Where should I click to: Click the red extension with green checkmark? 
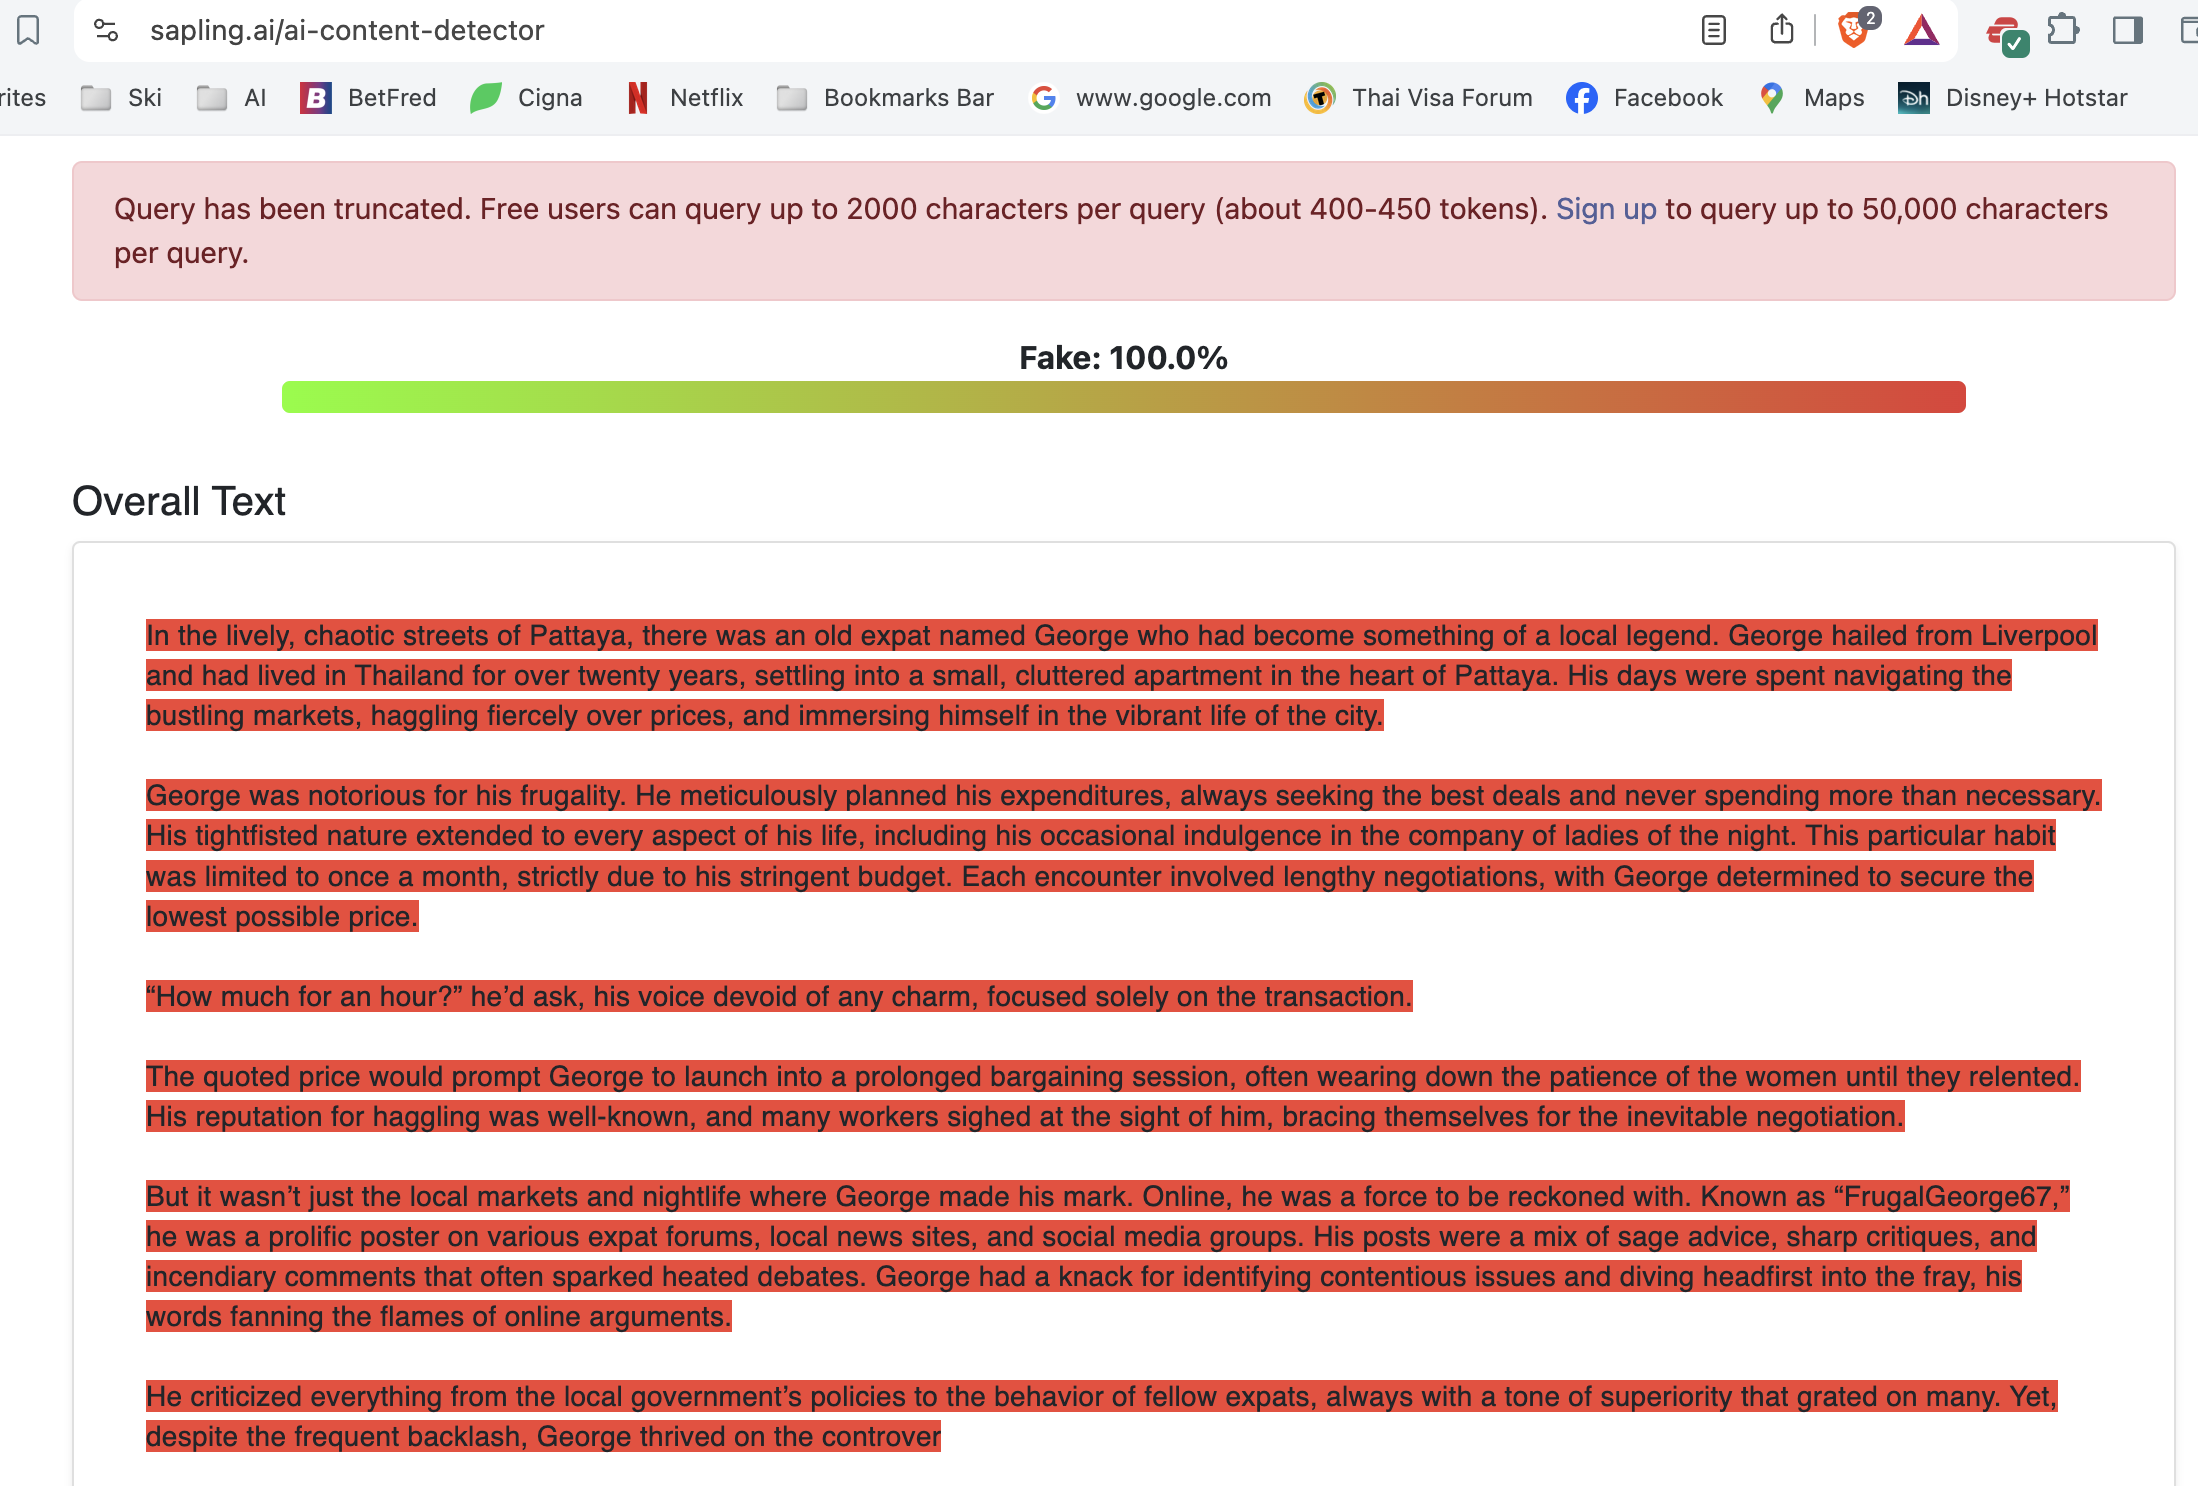click(x=2005, y=34)
